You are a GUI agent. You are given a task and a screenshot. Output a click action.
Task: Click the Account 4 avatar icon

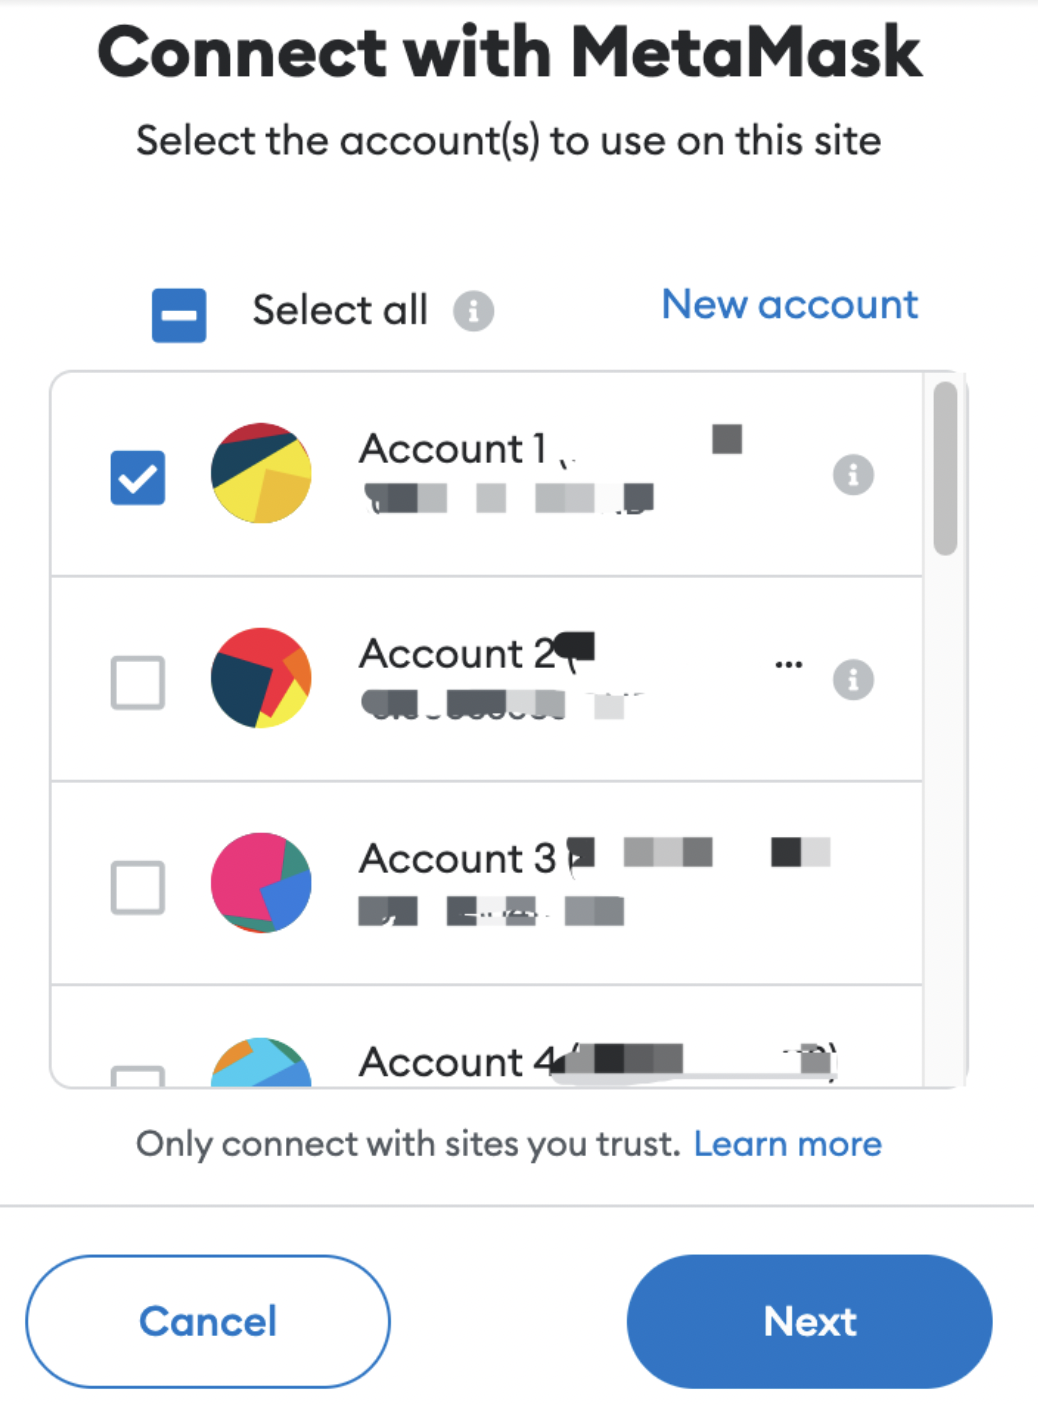coord(261,1063)
